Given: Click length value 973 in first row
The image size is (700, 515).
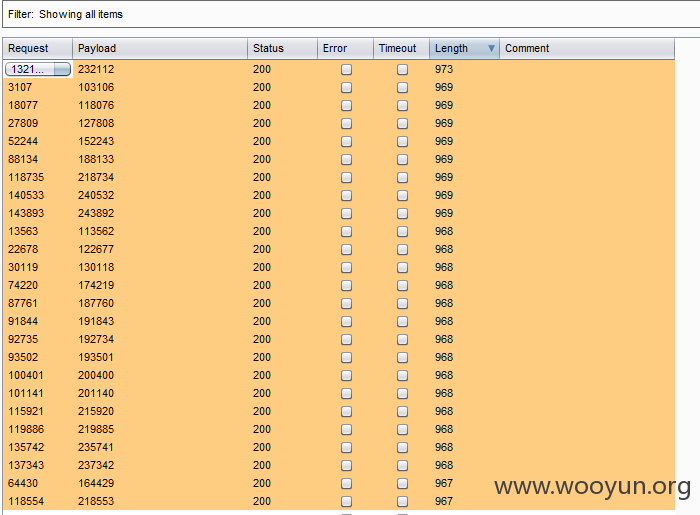Looking at the screenshot, I should 444,69.
